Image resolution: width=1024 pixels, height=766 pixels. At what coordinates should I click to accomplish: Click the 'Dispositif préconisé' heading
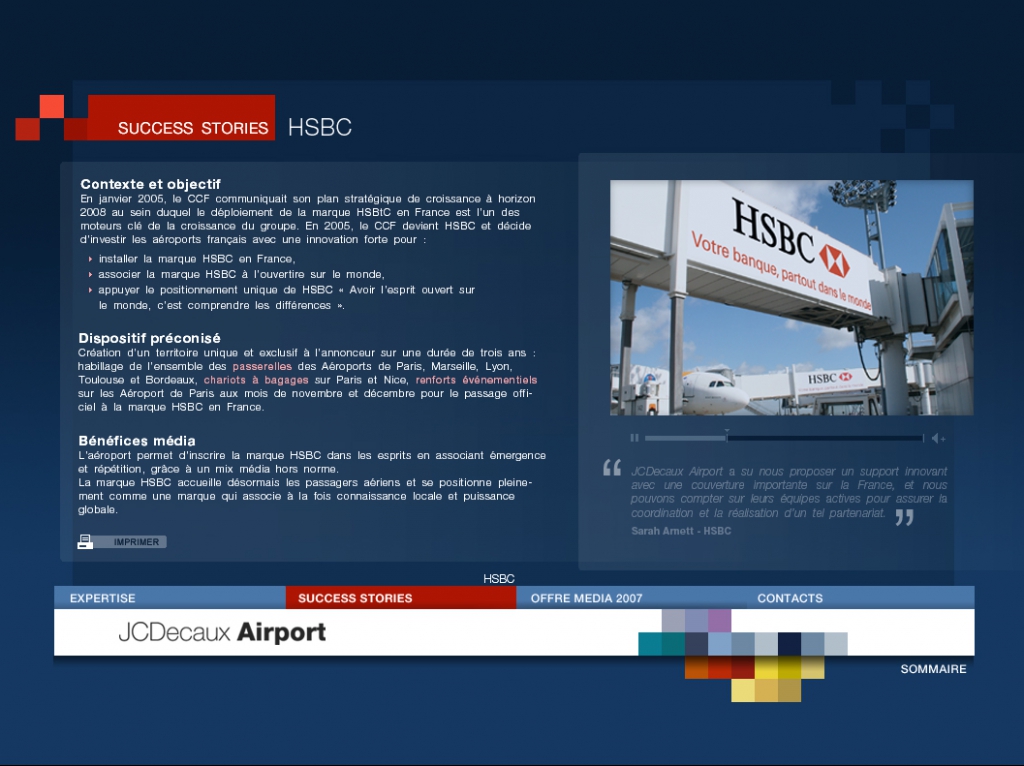click(150, 338)
